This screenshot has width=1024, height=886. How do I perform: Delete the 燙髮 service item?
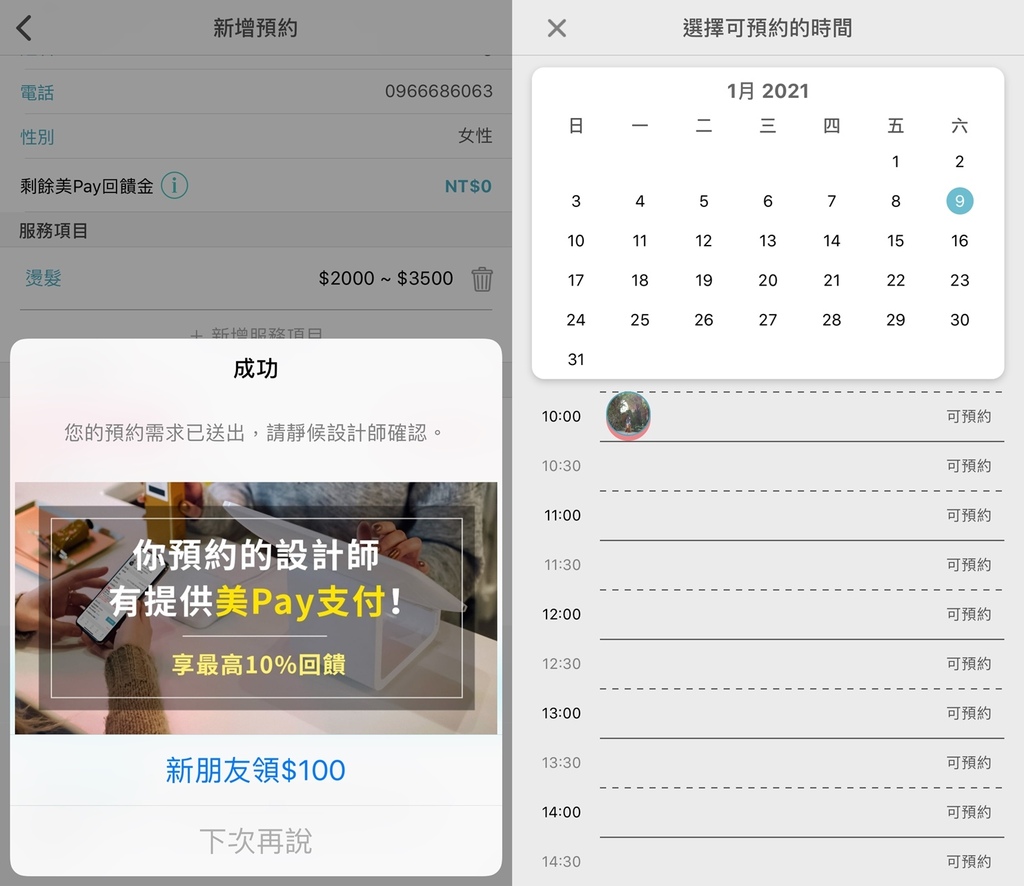(x=482, y=279)
